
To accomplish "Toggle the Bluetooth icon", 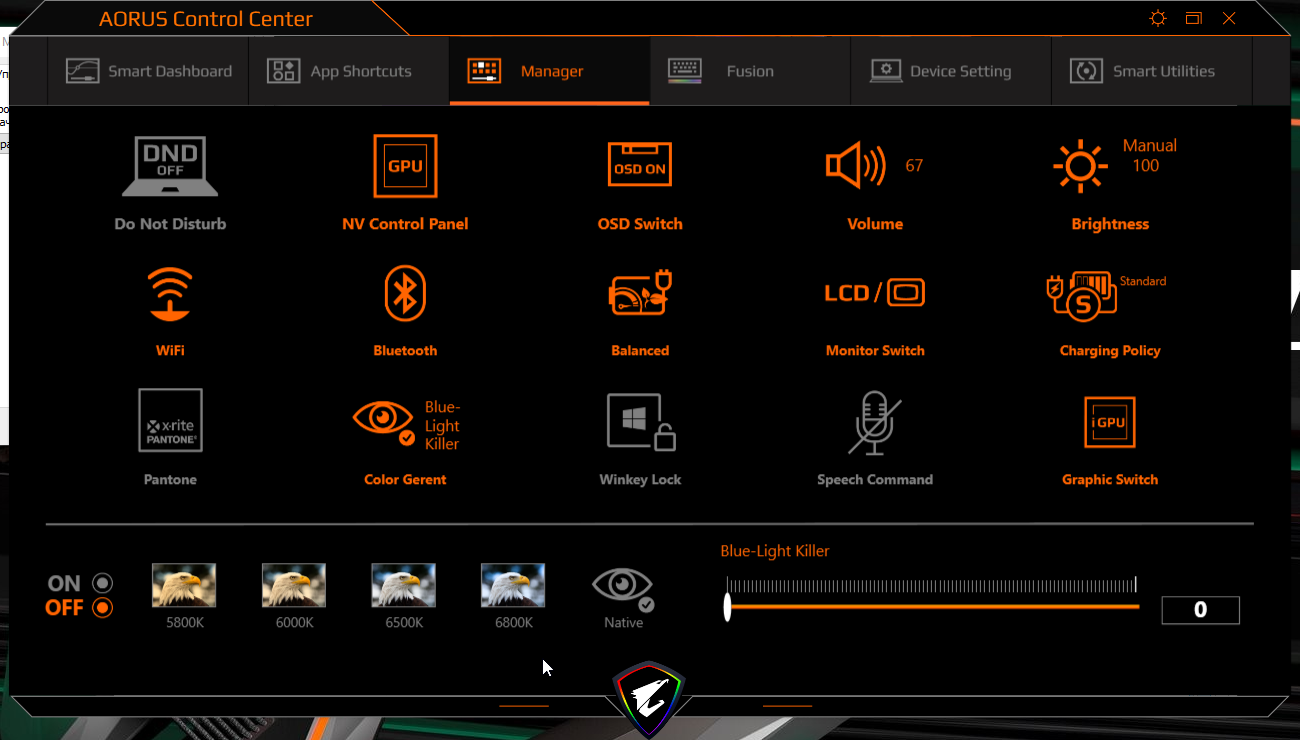I will [405, 293].
